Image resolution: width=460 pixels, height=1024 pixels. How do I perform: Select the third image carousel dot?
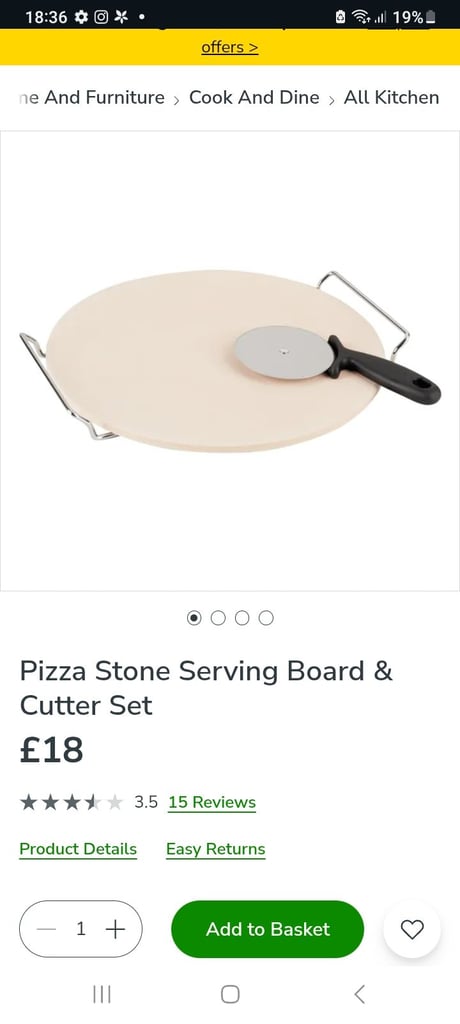[242, 618]
